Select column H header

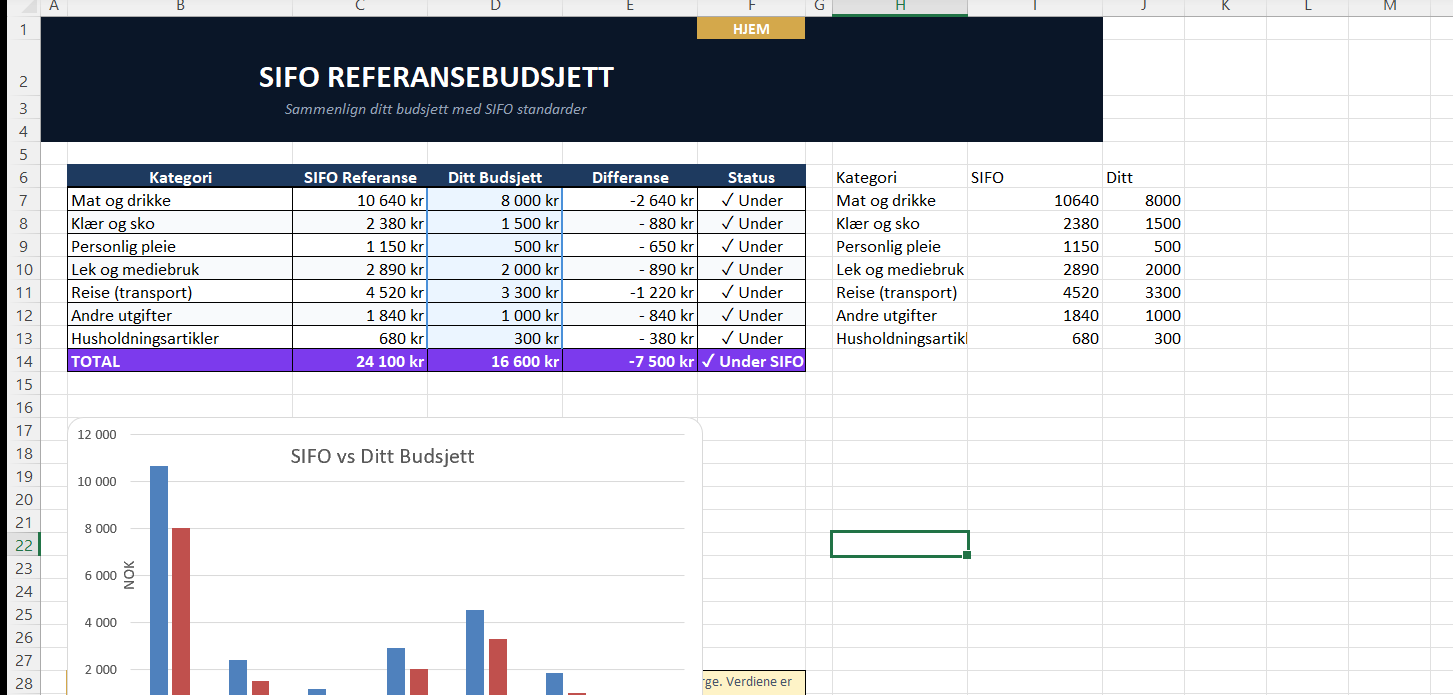pyautogui.click(x=899, y=7)
